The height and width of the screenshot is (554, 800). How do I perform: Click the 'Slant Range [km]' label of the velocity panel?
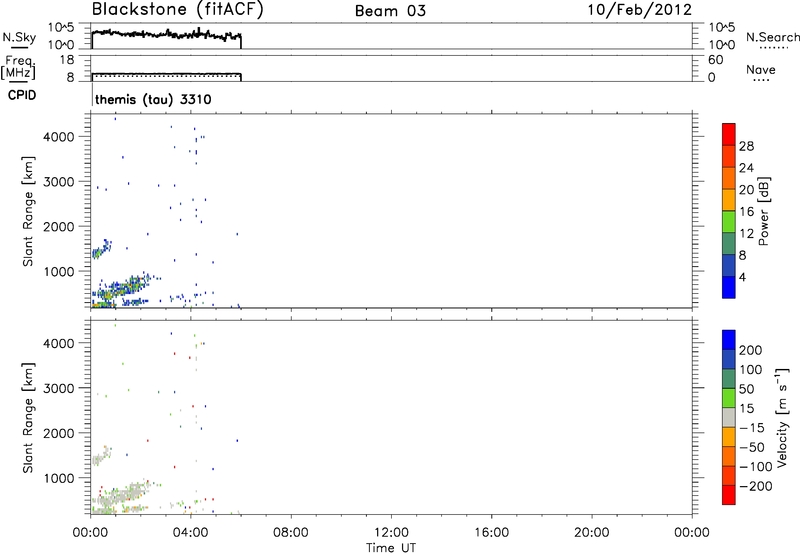point(28,418)
